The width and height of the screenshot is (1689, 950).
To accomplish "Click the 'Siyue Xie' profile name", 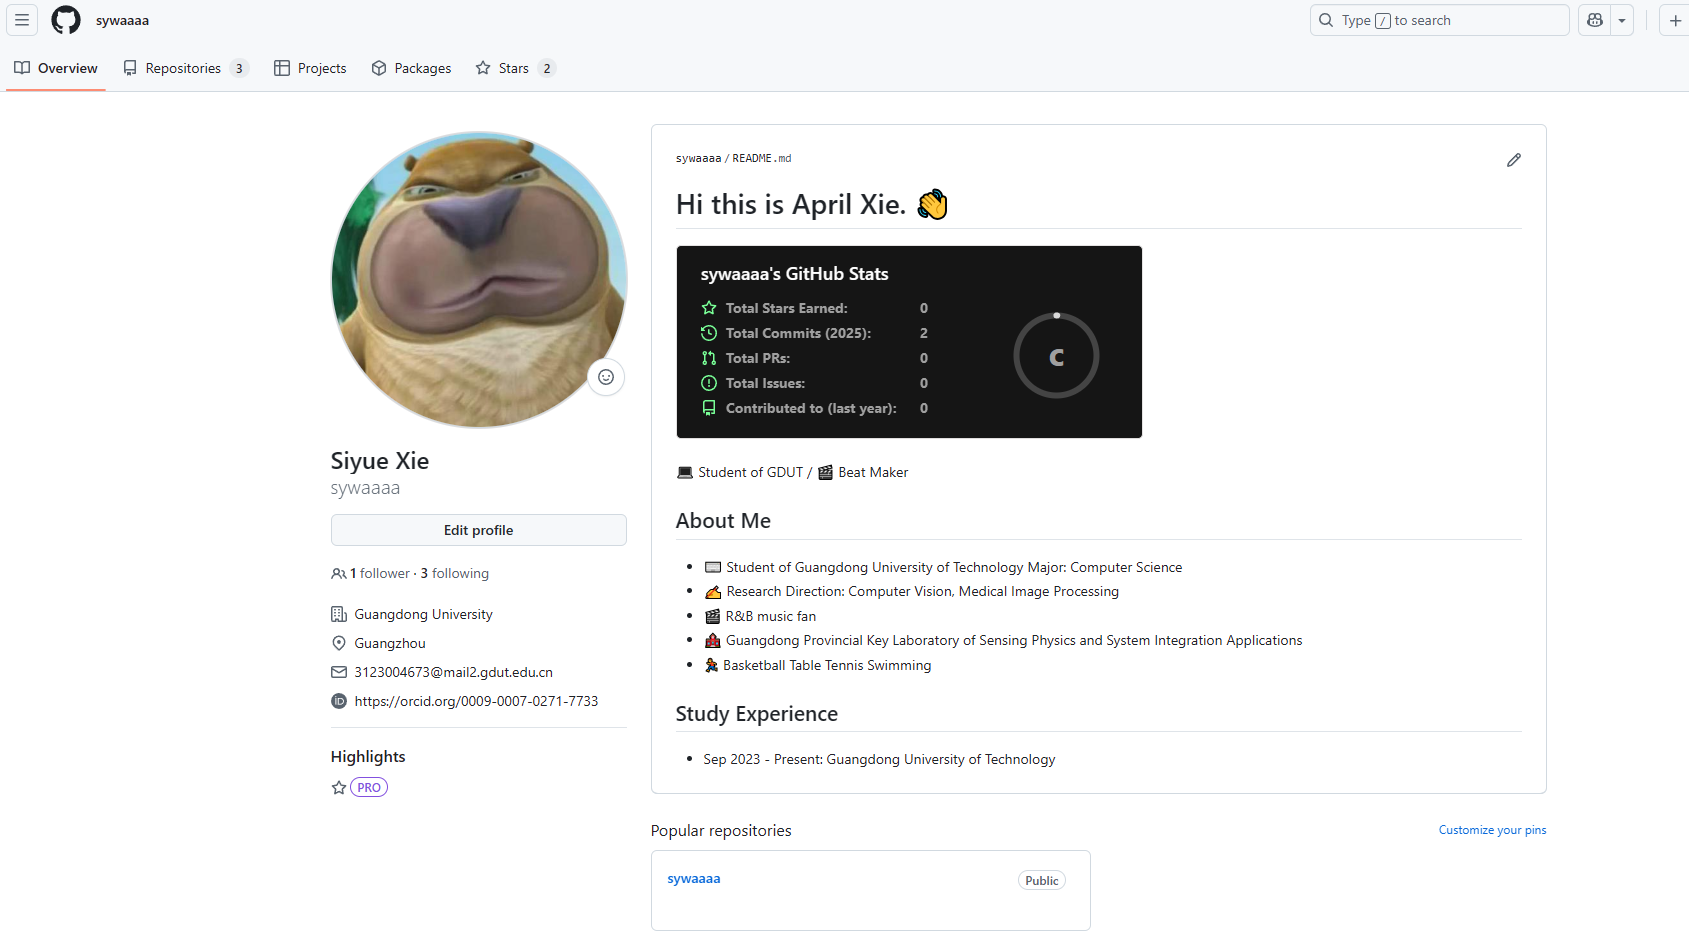I will coord(380,461).
